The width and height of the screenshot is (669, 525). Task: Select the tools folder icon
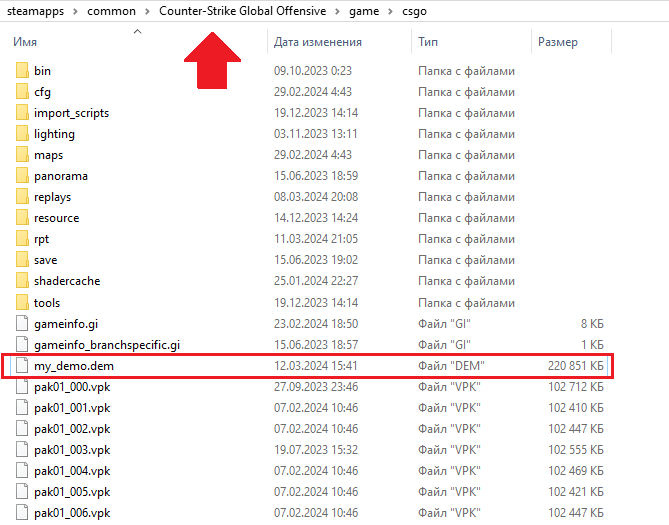coord(22,302)
